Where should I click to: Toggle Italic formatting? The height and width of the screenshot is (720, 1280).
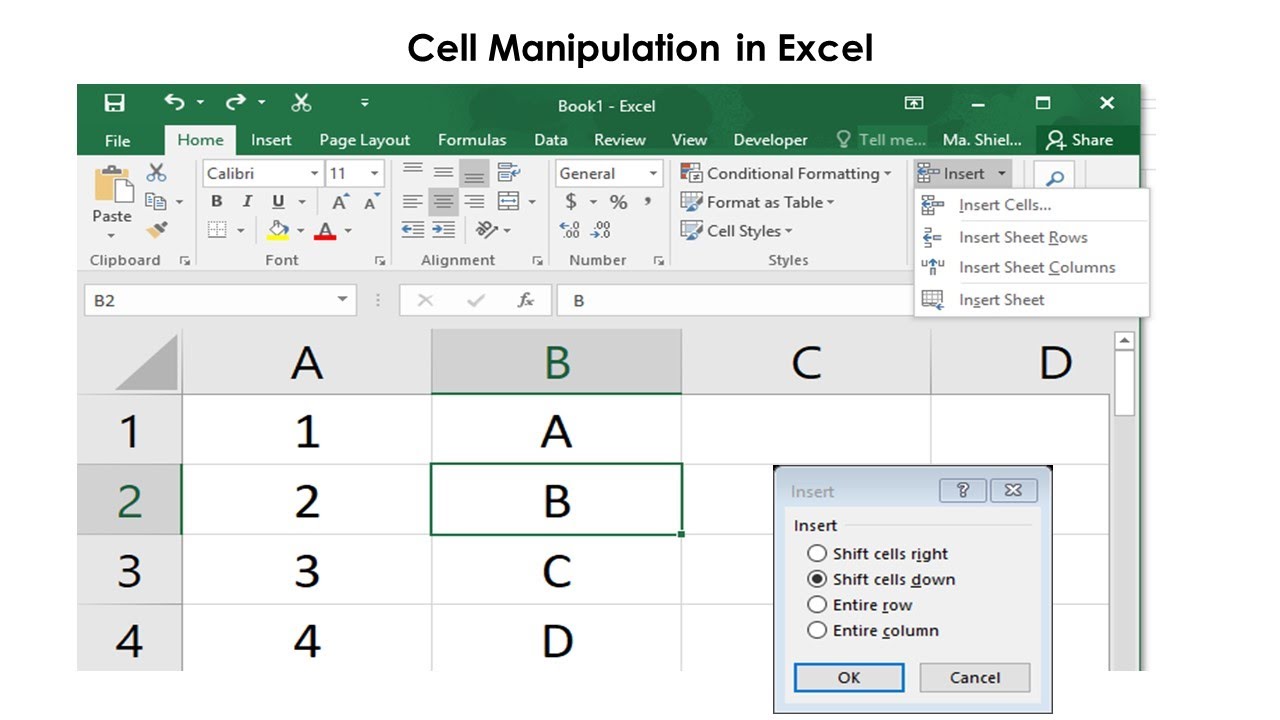(x=247, y=202)
